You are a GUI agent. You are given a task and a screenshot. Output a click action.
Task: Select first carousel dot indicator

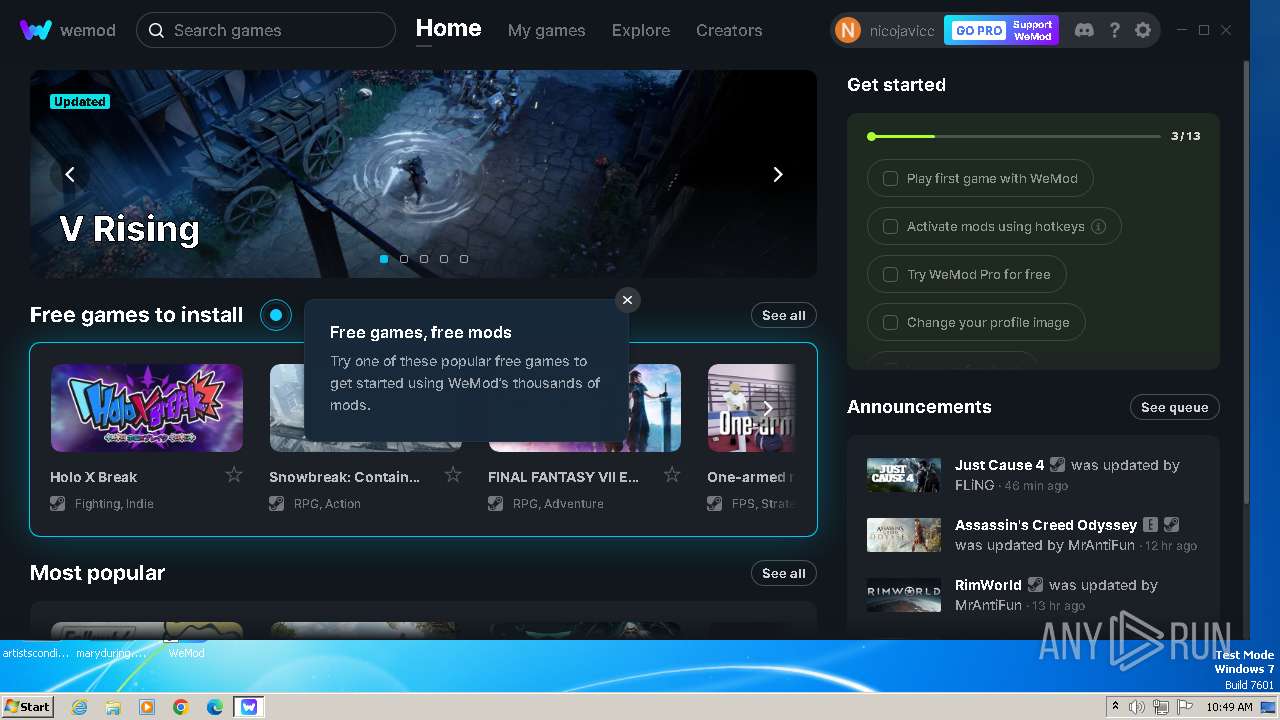384,259
